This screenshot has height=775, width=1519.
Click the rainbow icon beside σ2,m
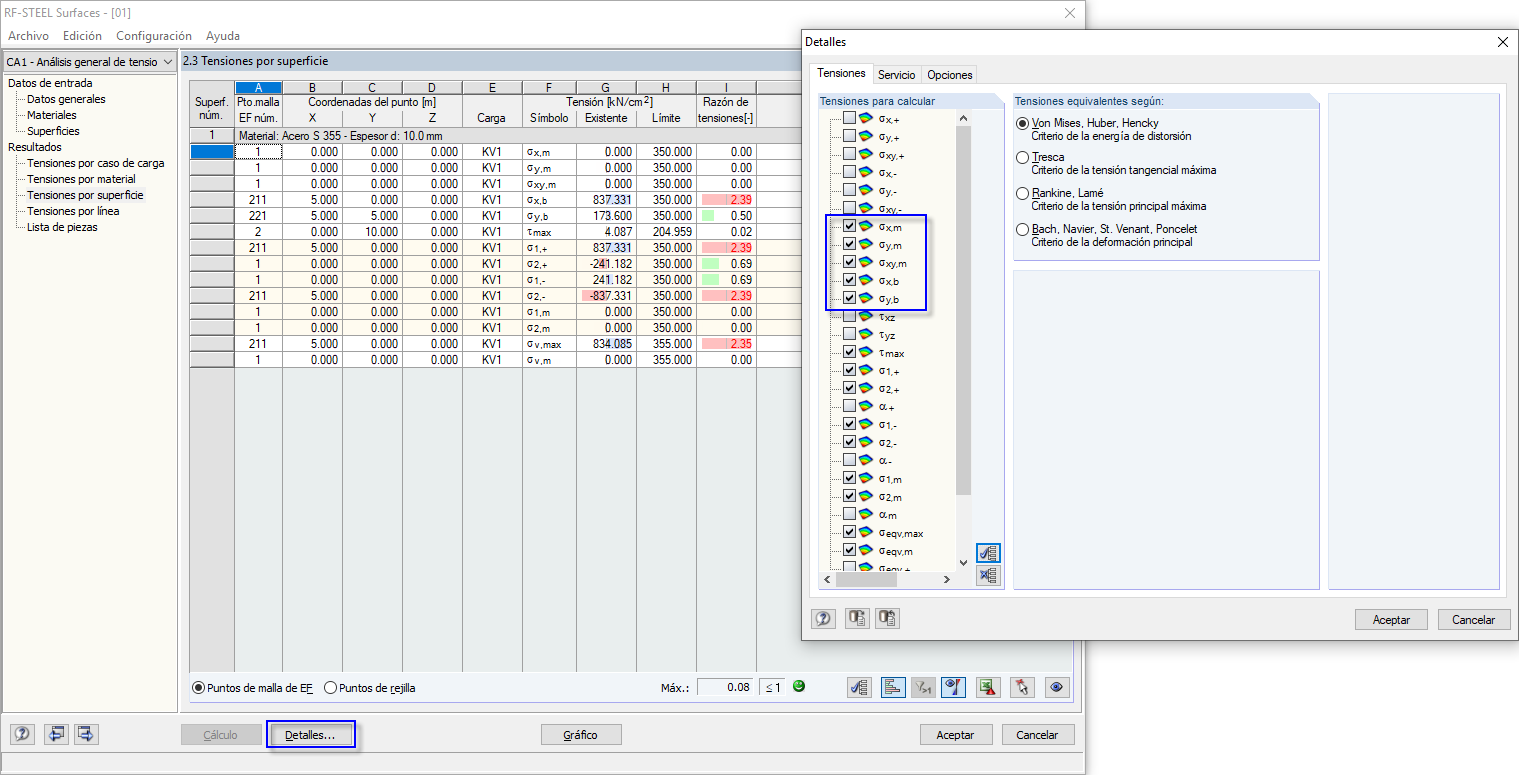pos(866,496)
